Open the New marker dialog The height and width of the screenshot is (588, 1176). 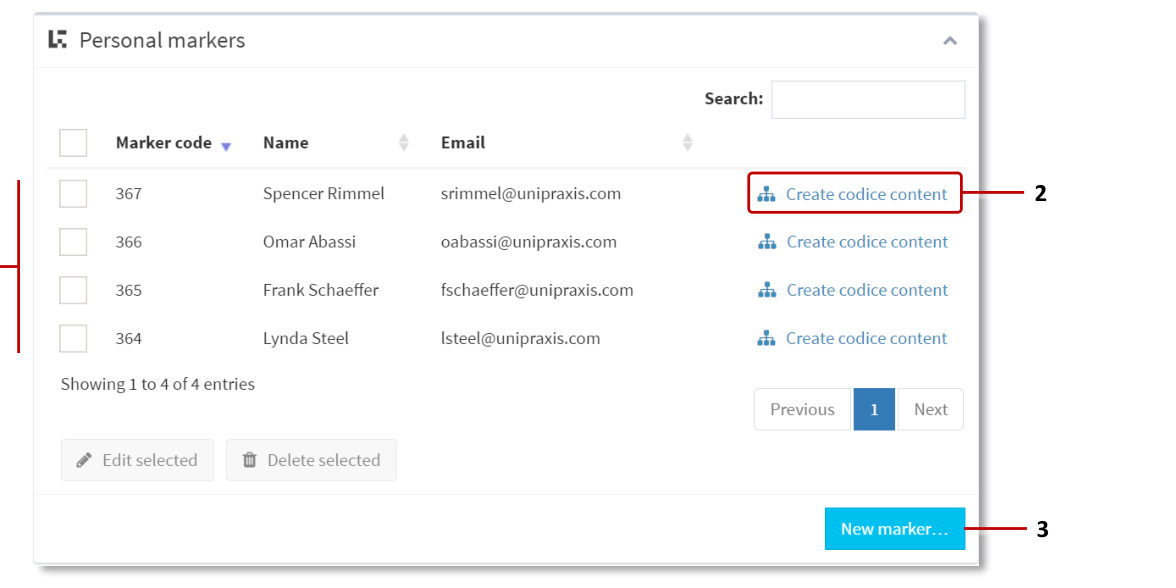[894, 529]
